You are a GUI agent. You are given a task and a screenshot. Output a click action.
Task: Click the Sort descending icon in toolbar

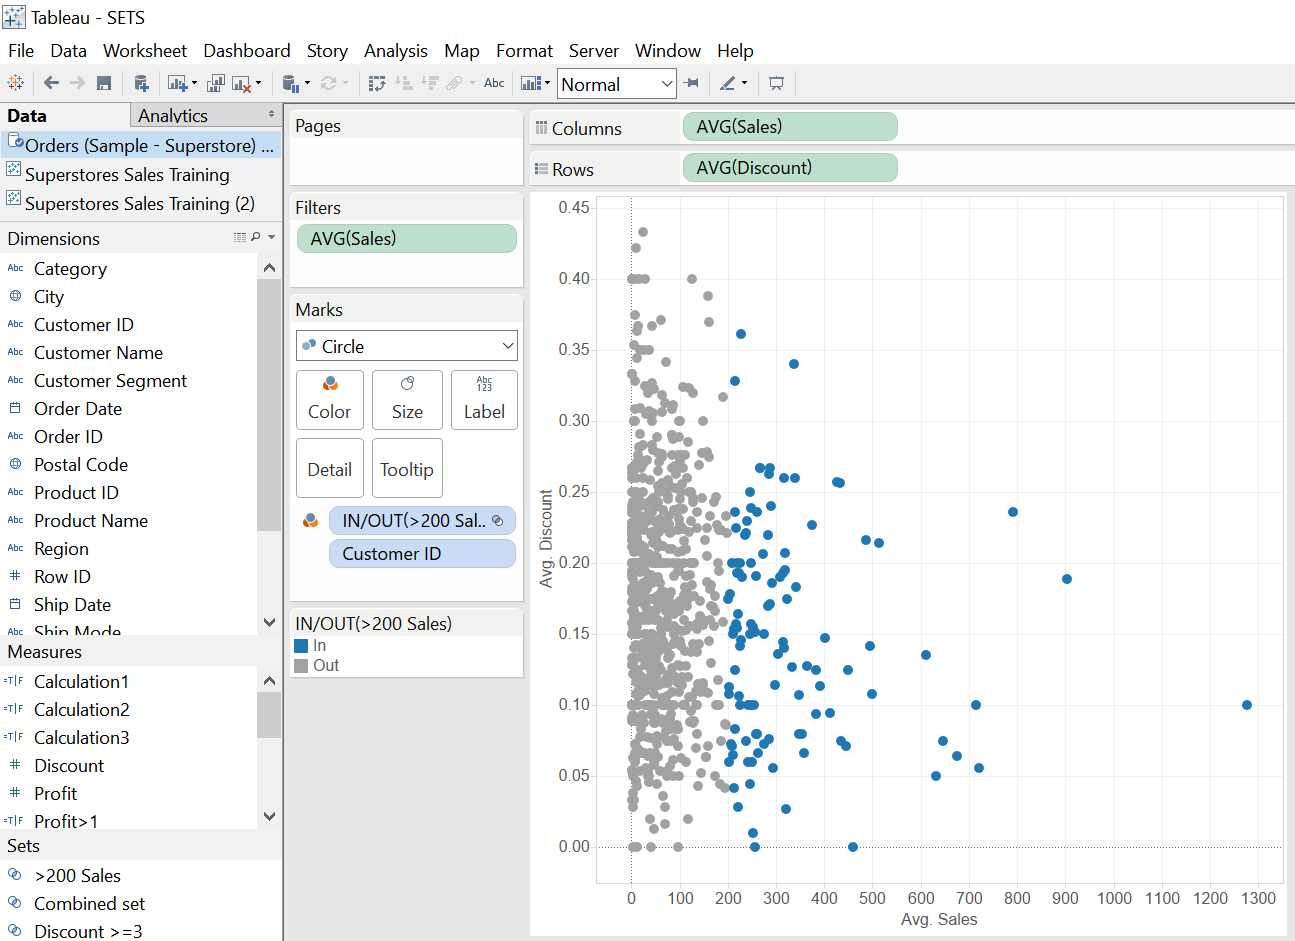pyautogui.click(x=430, y=83)
